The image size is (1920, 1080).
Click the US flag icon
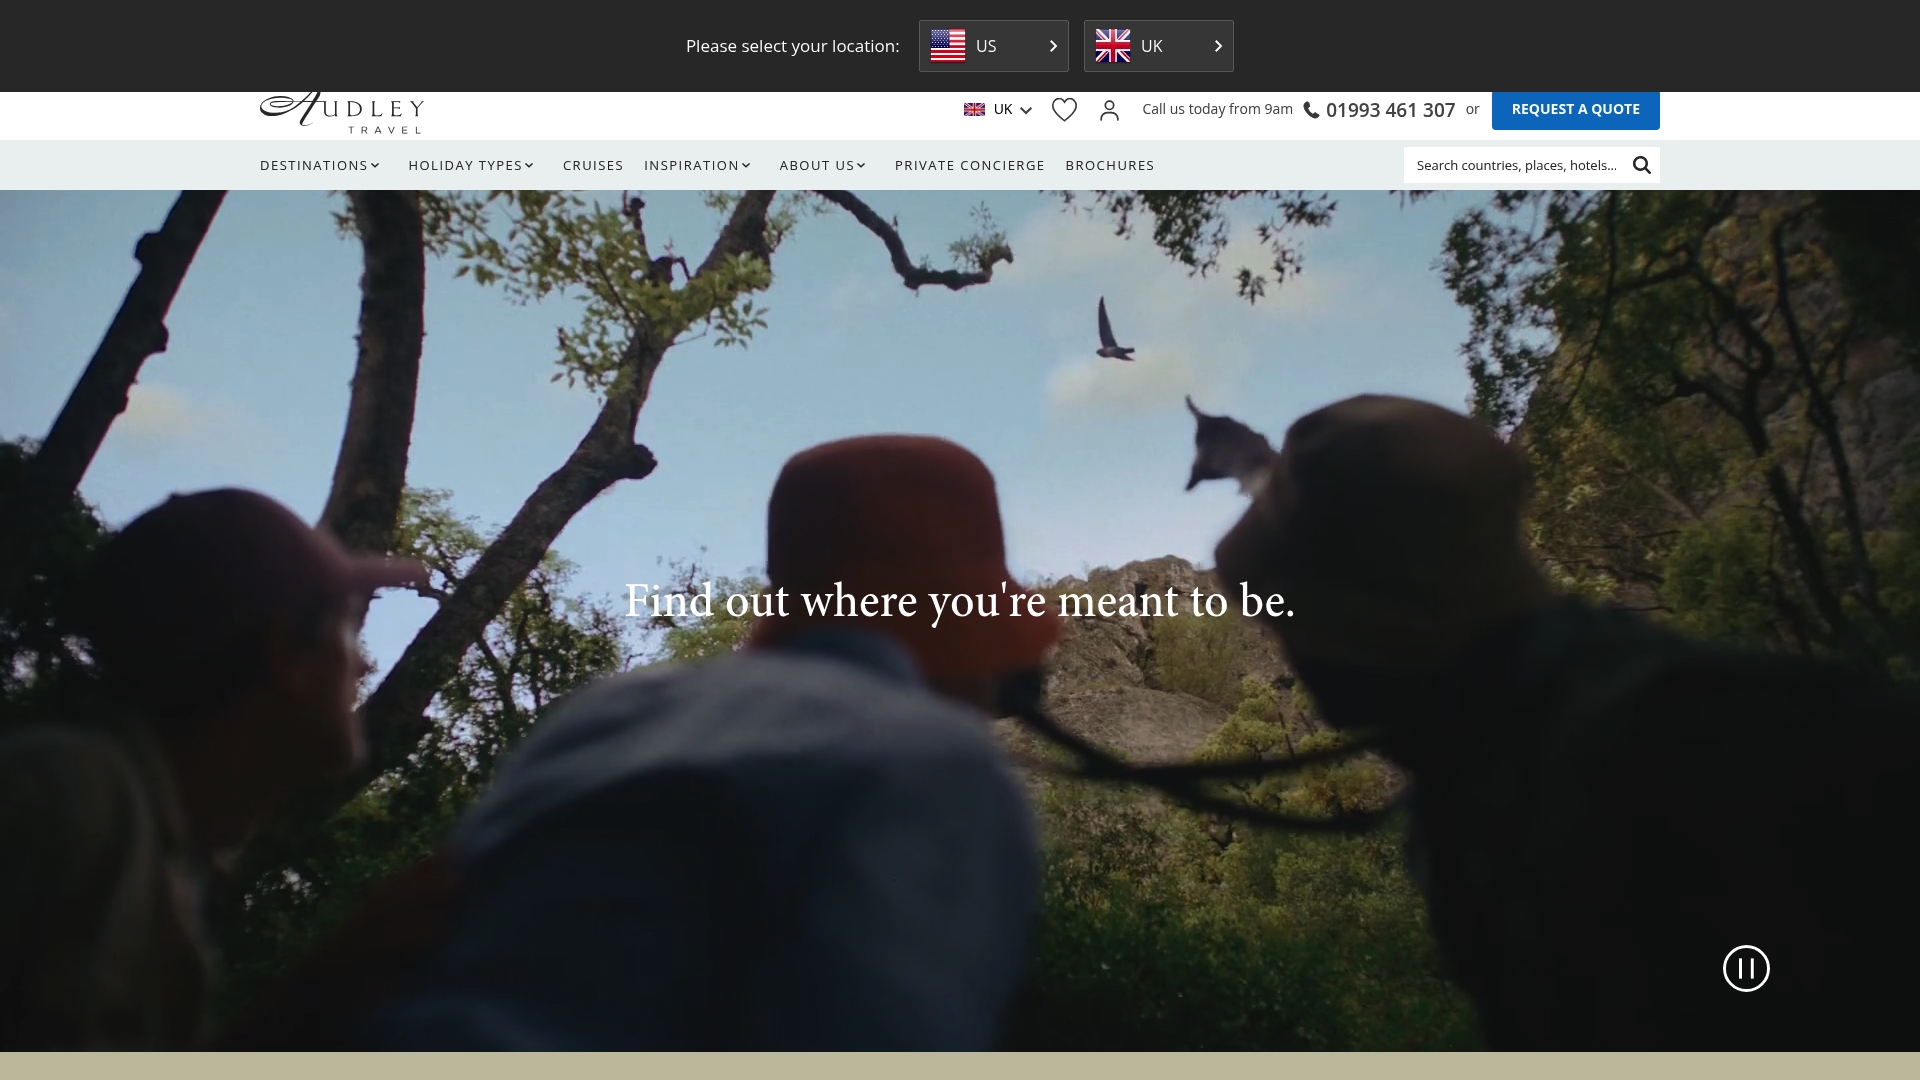[948, 46]
